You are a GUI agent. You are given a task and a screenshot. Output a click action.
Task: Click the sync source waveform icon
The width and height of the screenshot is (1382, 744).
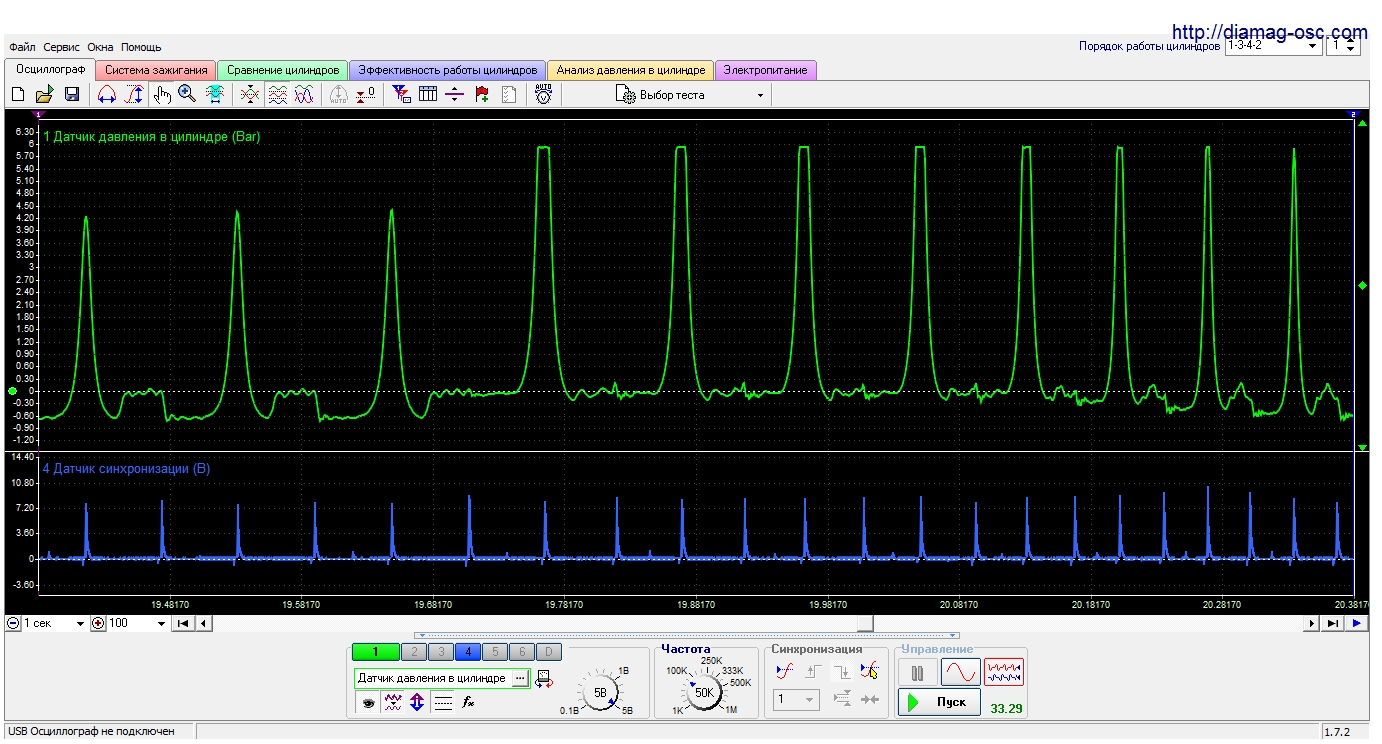coord(785,672)
